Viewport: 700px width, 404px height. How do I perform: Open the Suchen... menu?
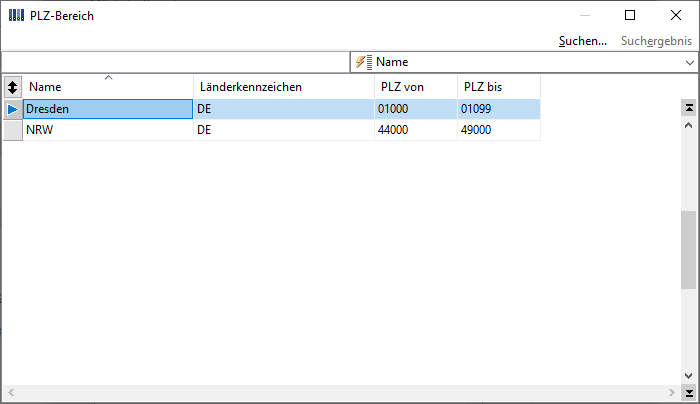coord(583,41)
